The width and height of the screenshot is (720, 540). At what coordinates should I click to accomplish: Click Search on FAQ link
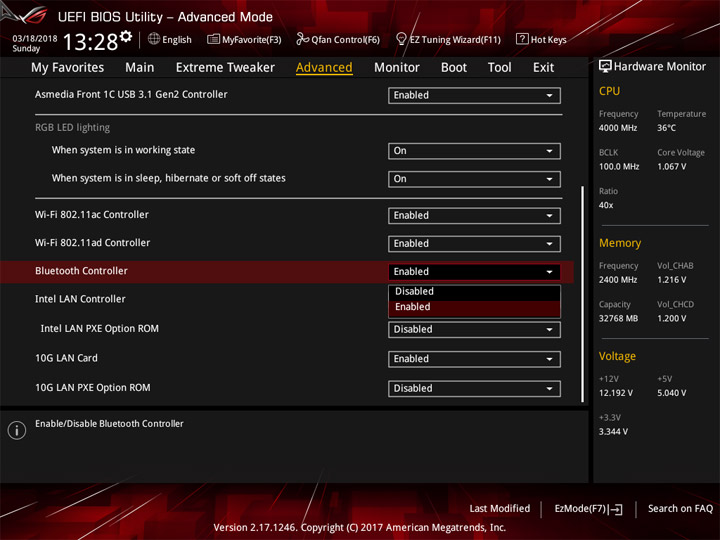[x=680, y=509]
